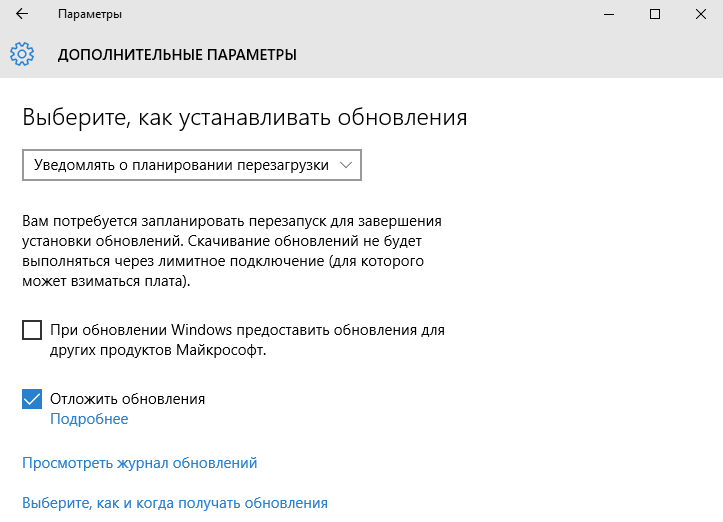Image resolution: width=723 pixels, height=522 pixels.
Task: Click the ДОПОЛНИТЕЛЬНЫЕ ПАРАМЕТРЫ header text
Action: click(177, 54)
